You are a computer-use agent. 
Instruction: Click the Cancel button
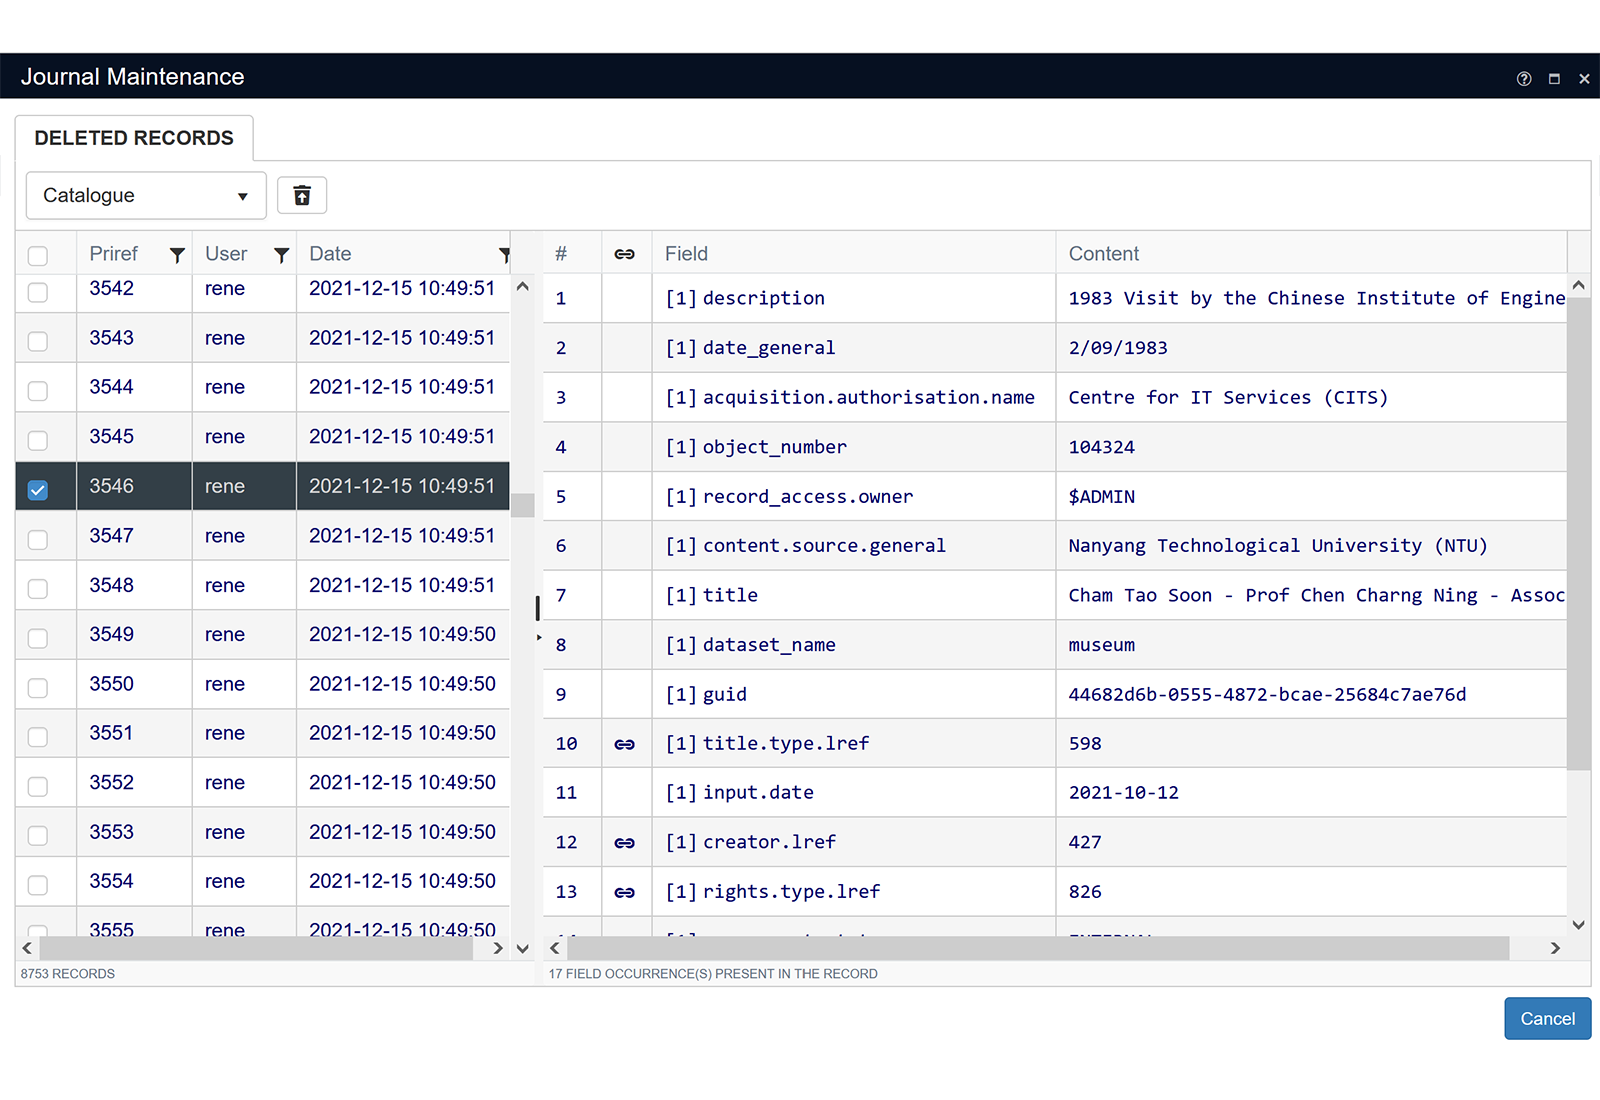(x=1547, y=1018)
